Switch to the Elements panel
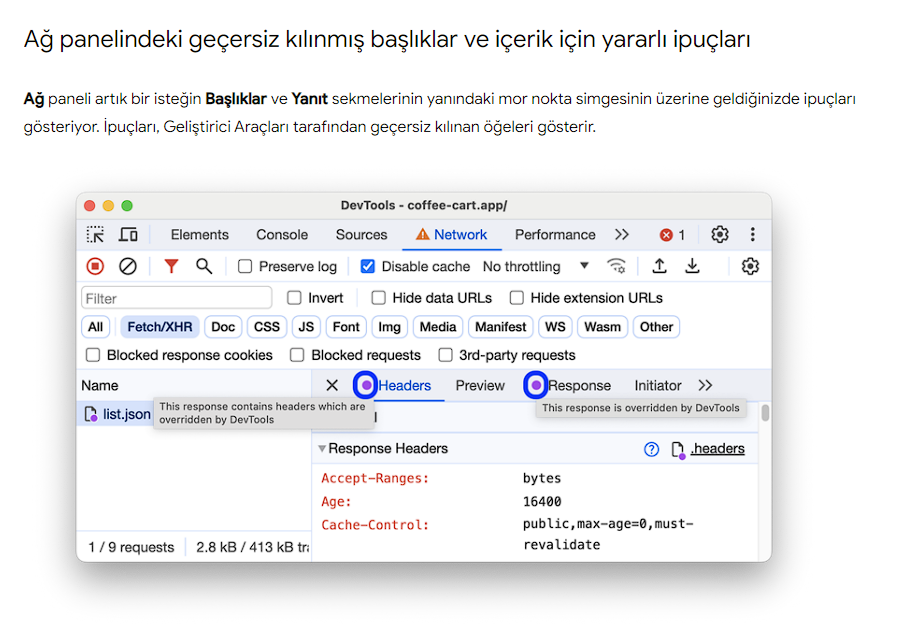 click(199, 234)
